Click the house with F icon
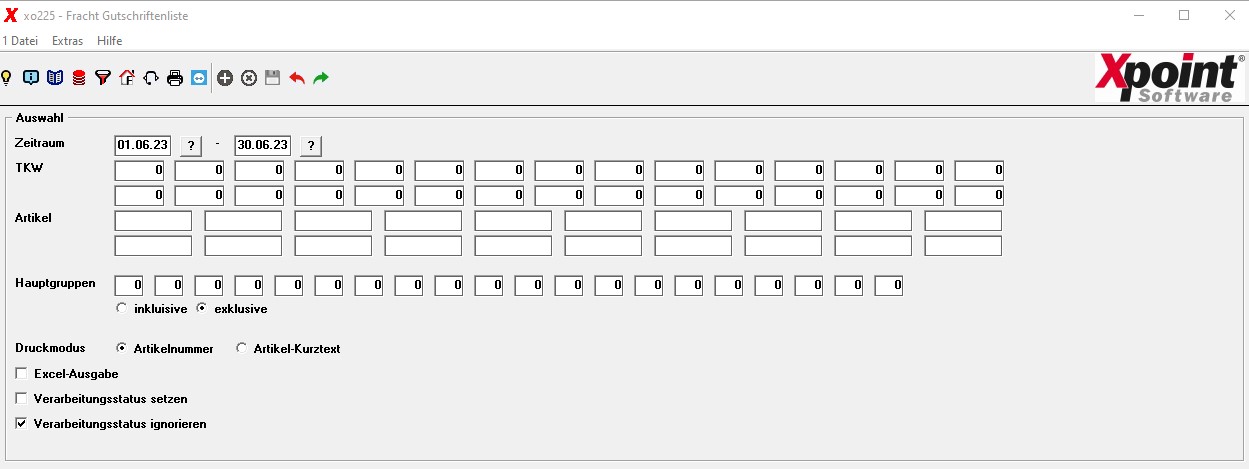The image size is (1249, 469). pyautogui.click(x=127, y=78)
